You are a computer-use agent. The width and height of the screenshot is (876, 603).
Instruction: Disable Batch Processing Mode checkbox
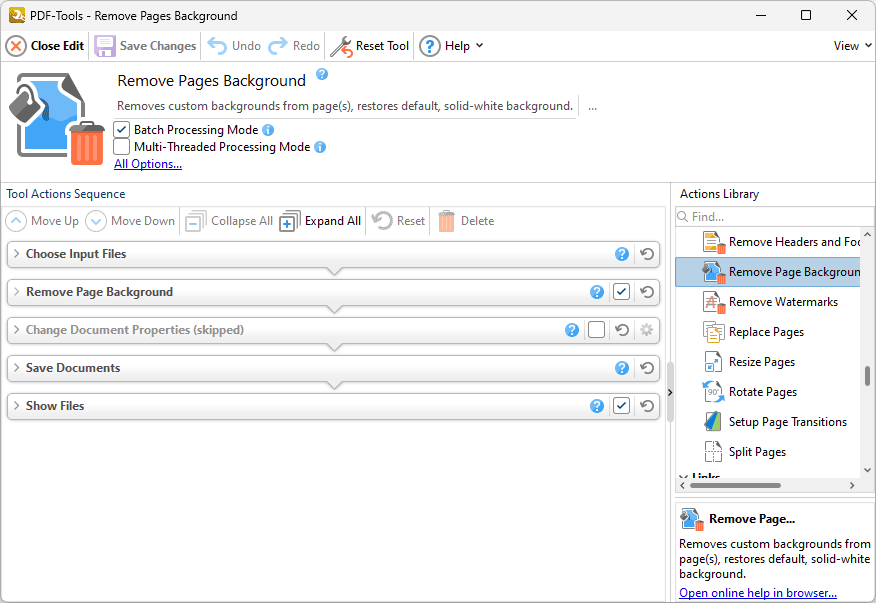point(122,130)
